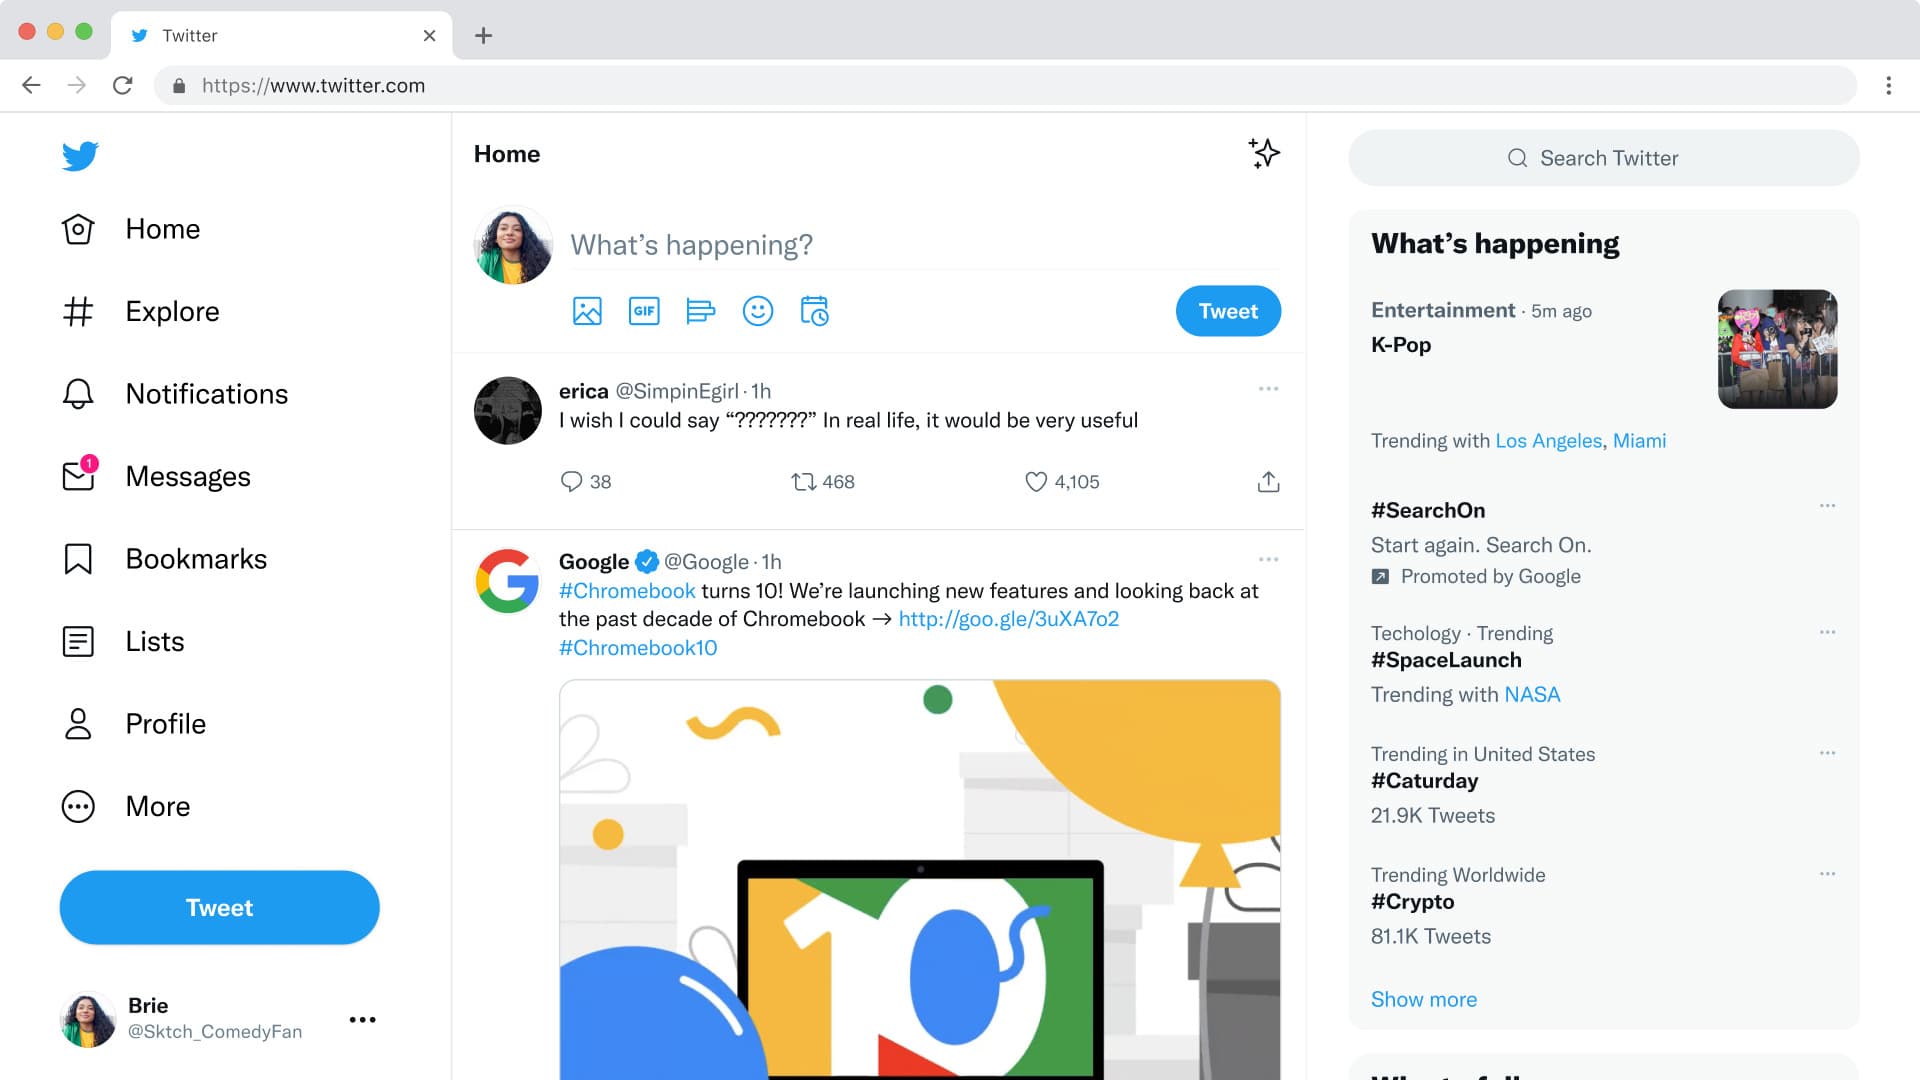Navigate to Explore section

click(171, 310)
